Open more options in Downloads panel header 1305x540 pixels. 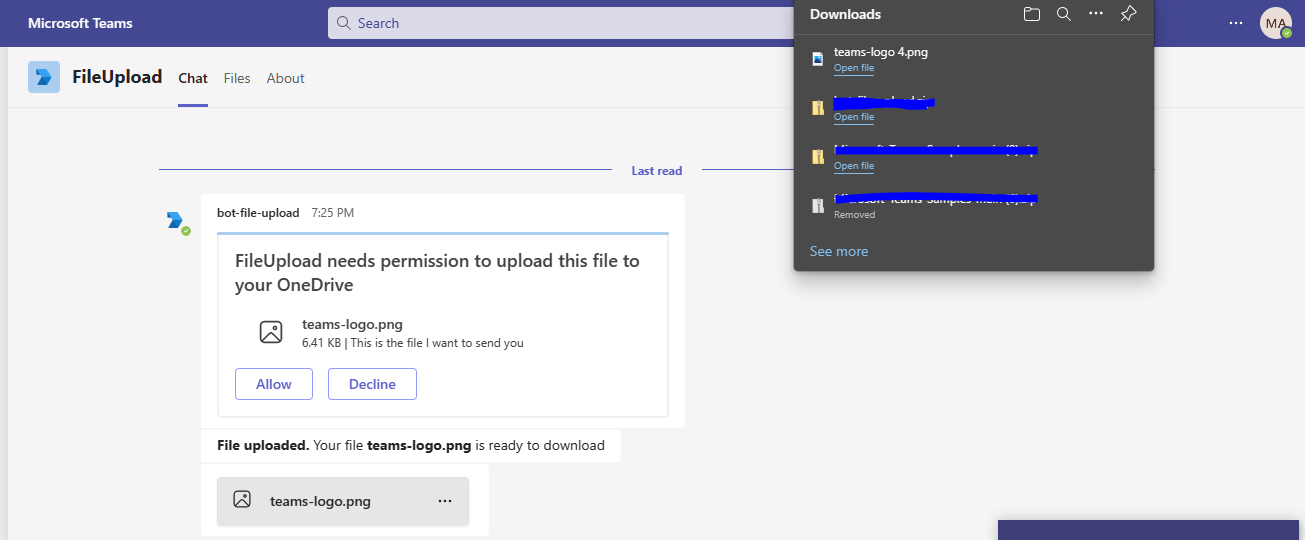point(1096,14)
